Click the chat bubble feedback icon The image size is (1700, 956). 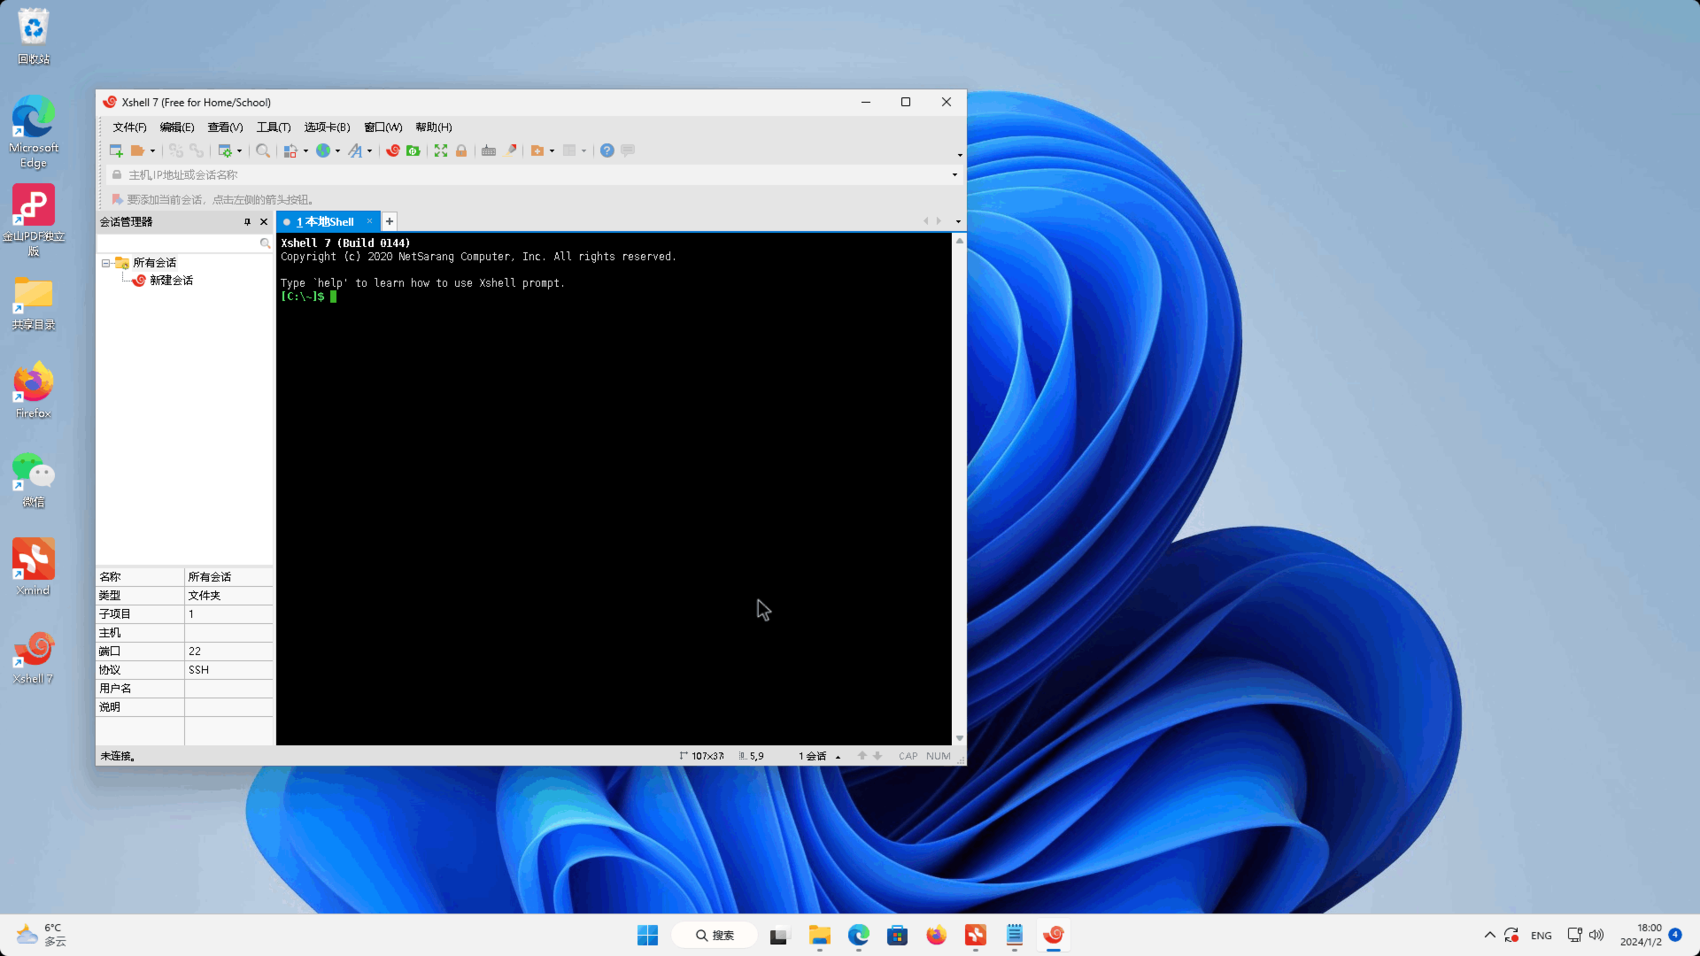(x=628, y=151)
